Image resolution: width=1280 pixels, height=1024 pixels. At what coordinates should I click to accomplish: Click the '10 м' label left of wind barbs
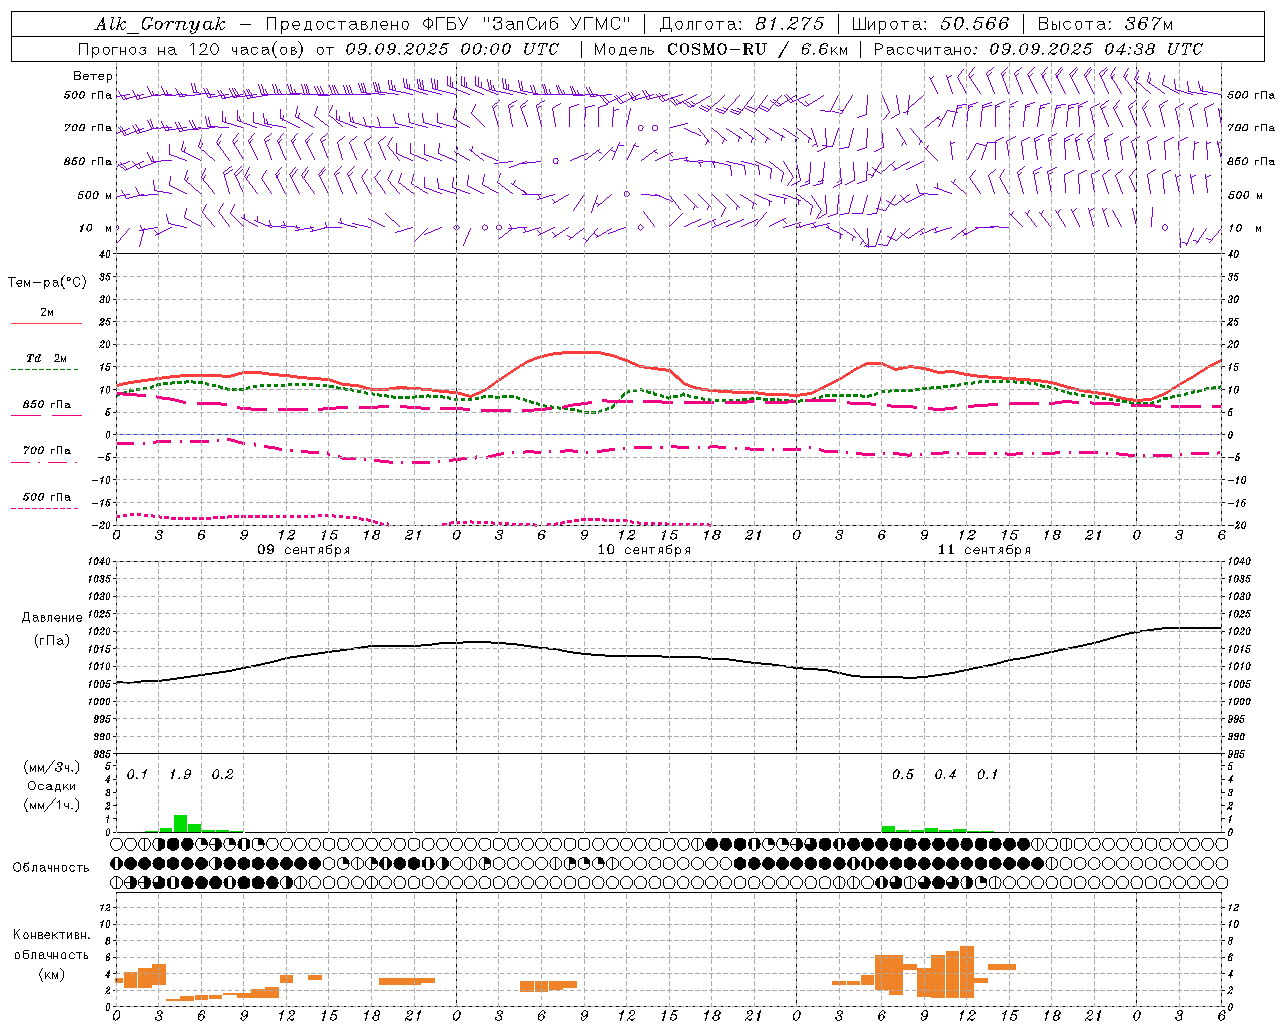click(x=96, y=228)
